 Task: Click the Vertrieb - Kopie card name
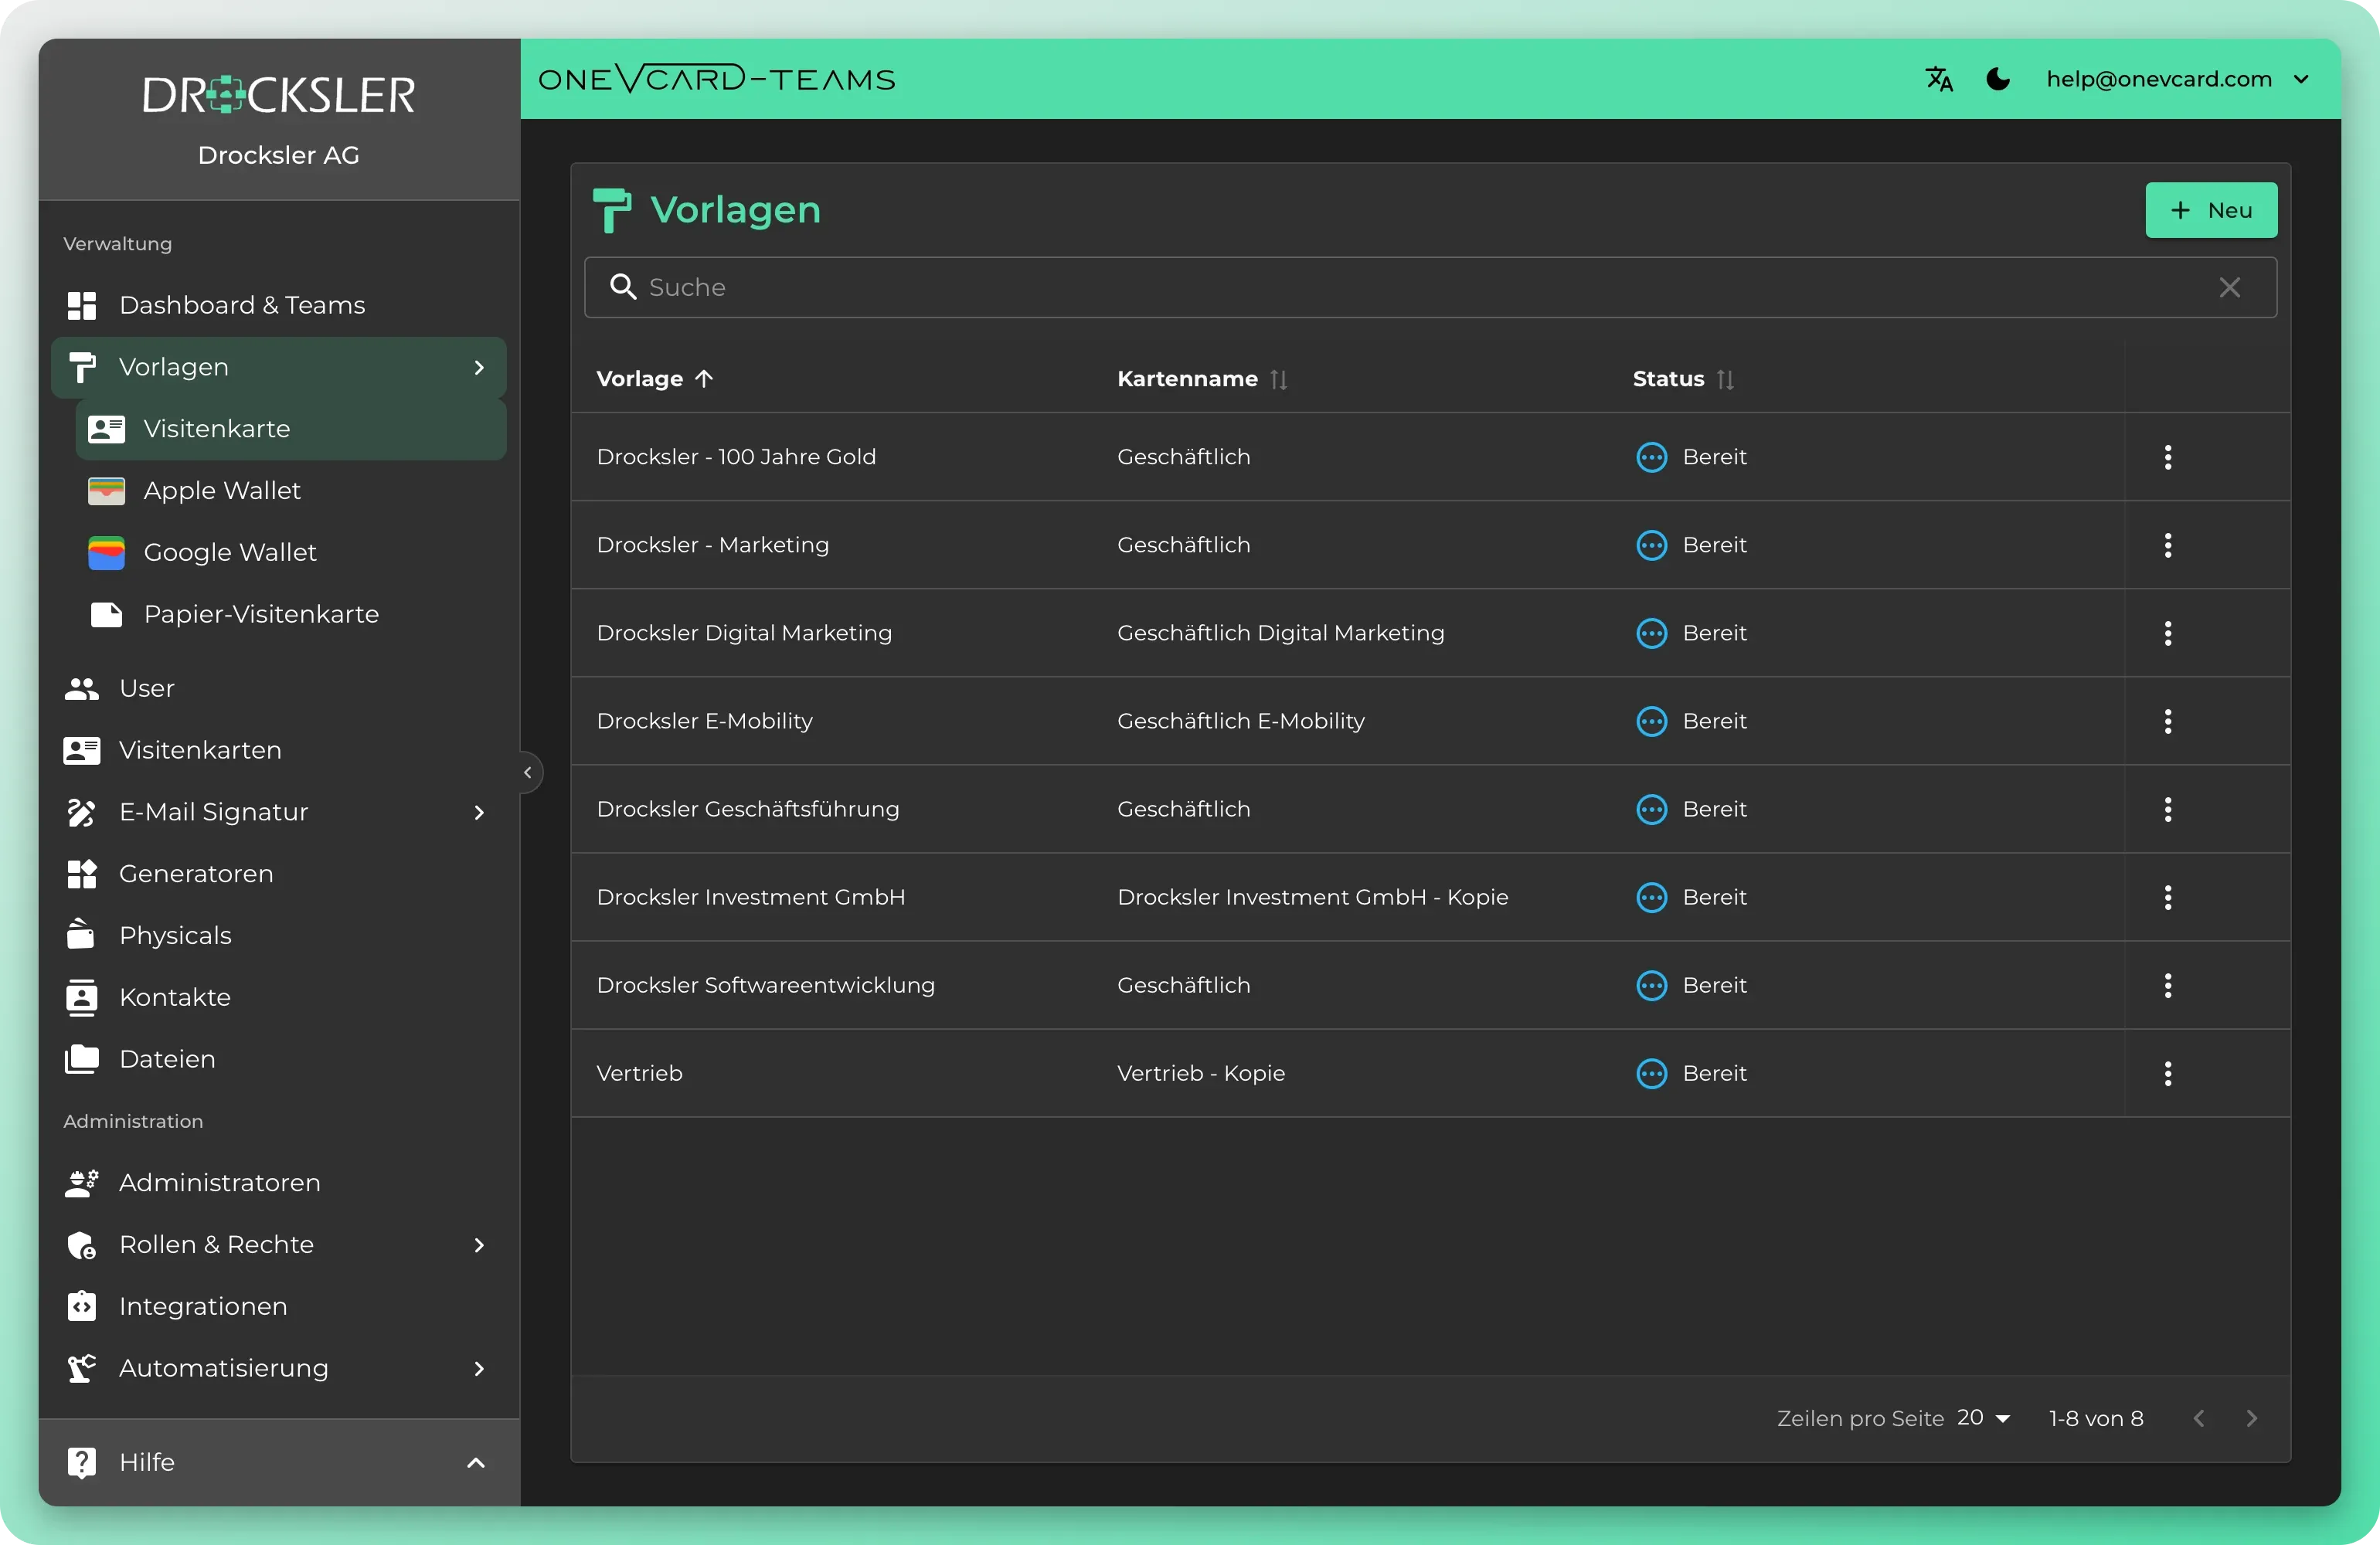[x=1200, y=1073]
